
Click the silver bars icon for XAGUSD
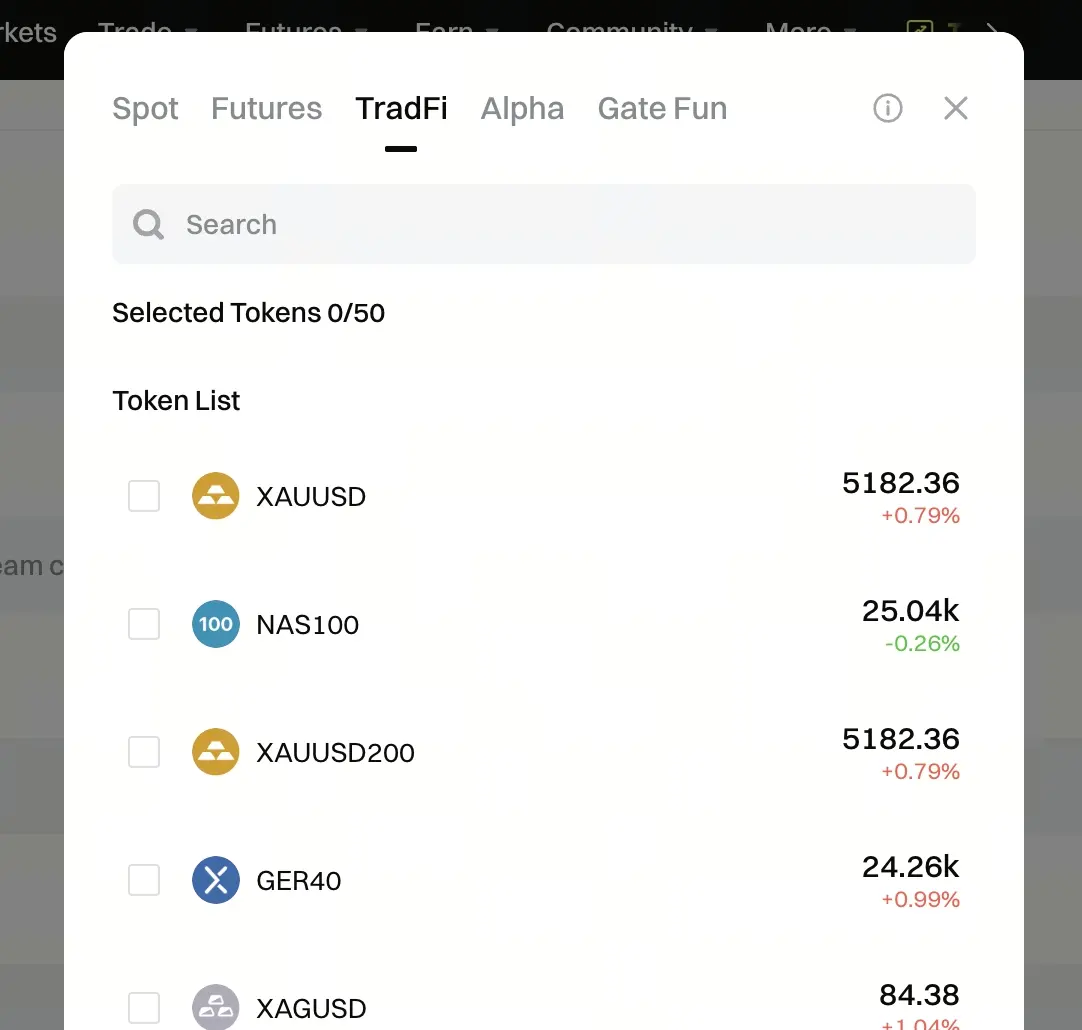pos(216,1007)
